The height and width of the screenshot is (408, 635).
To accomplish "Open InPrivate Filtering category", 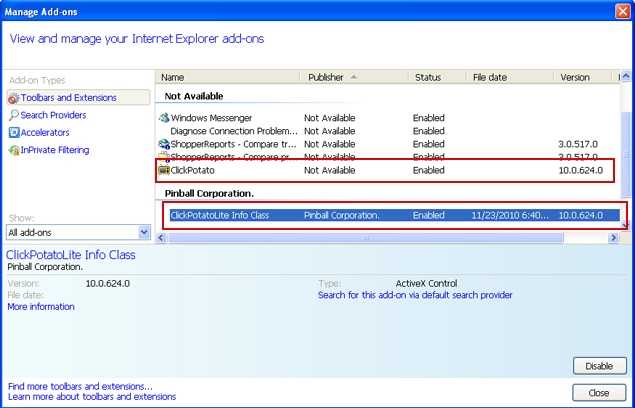I will [x=55, y=150].
